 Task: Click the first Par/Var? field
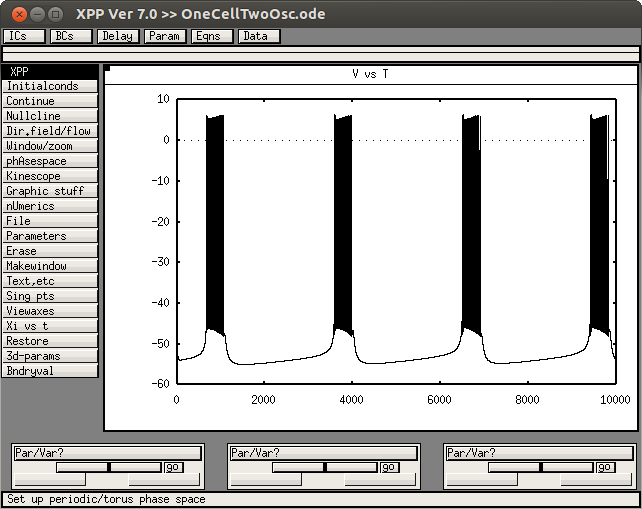pyautogui.click(x=108, y=453)
